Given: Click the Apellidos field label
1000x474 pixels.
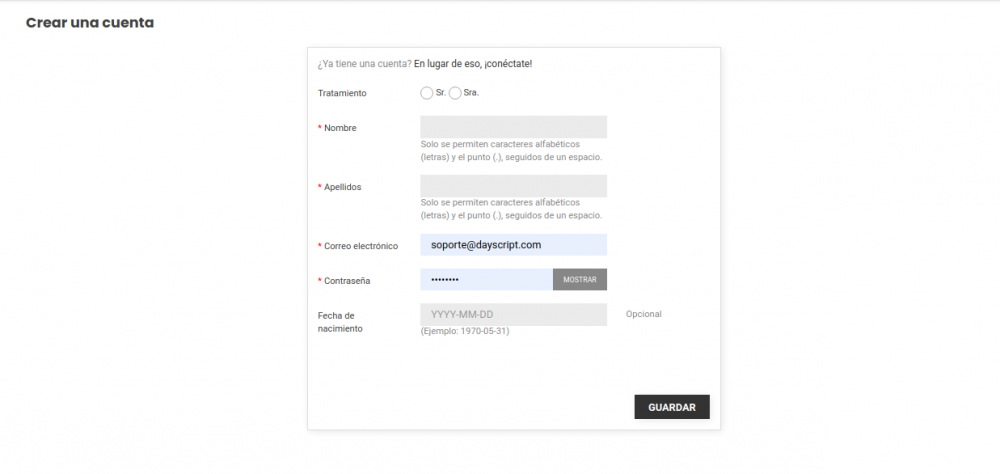Looking at the screenshot, I should point(343,187).
